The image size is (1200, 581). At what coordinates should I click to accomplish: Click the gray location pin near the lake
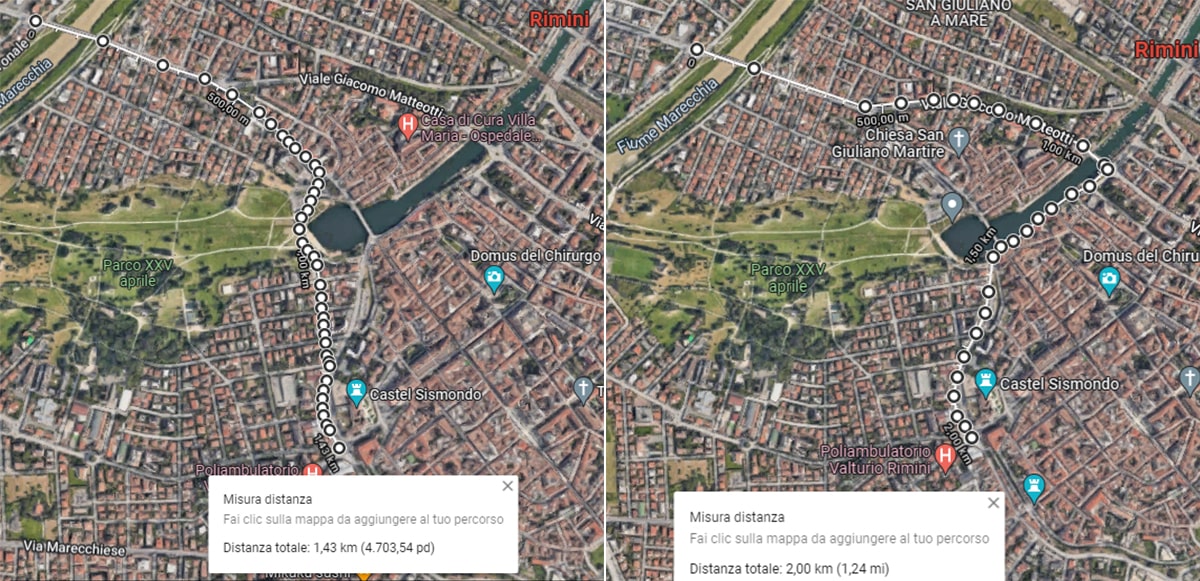coord(952,208)
